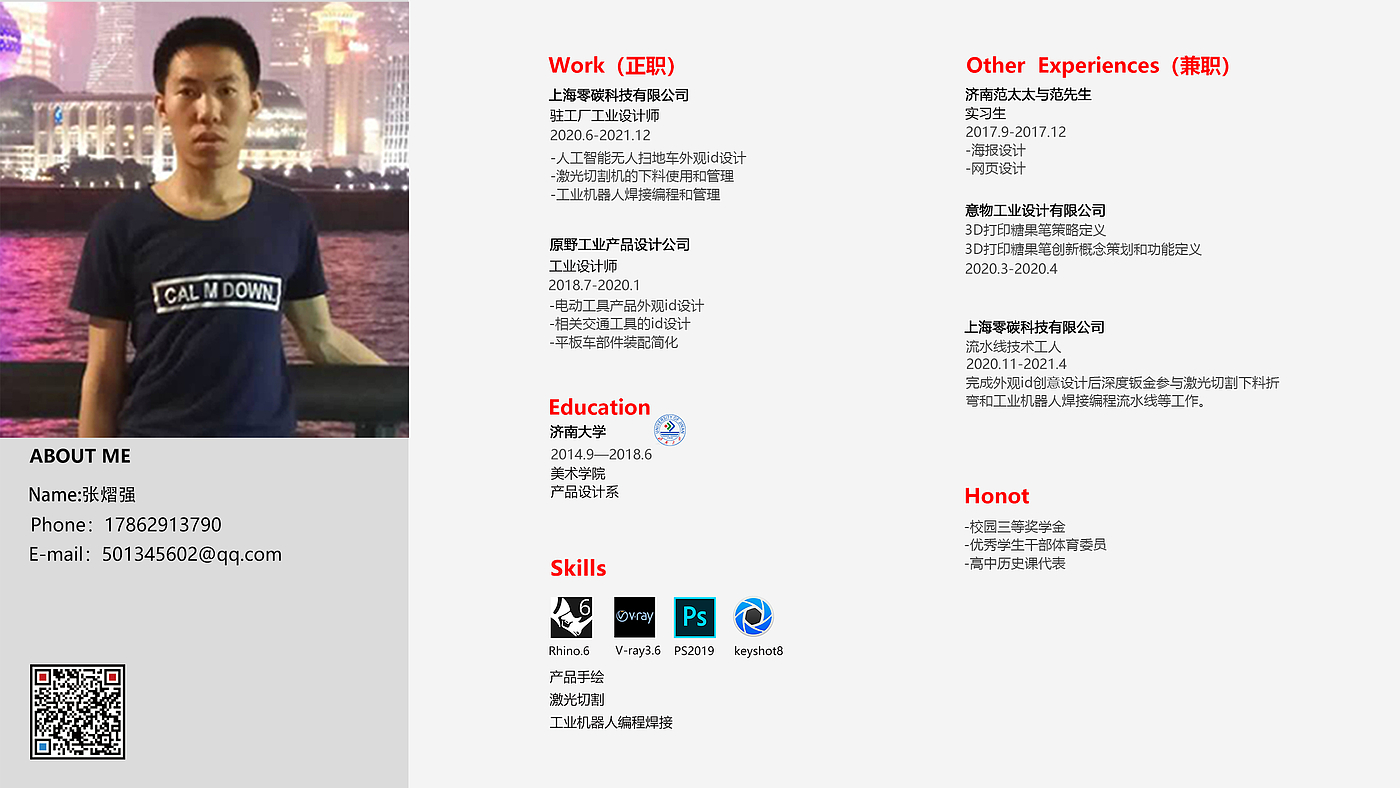Select the name line 'Name:张熠强'

[x=82, y=494]
